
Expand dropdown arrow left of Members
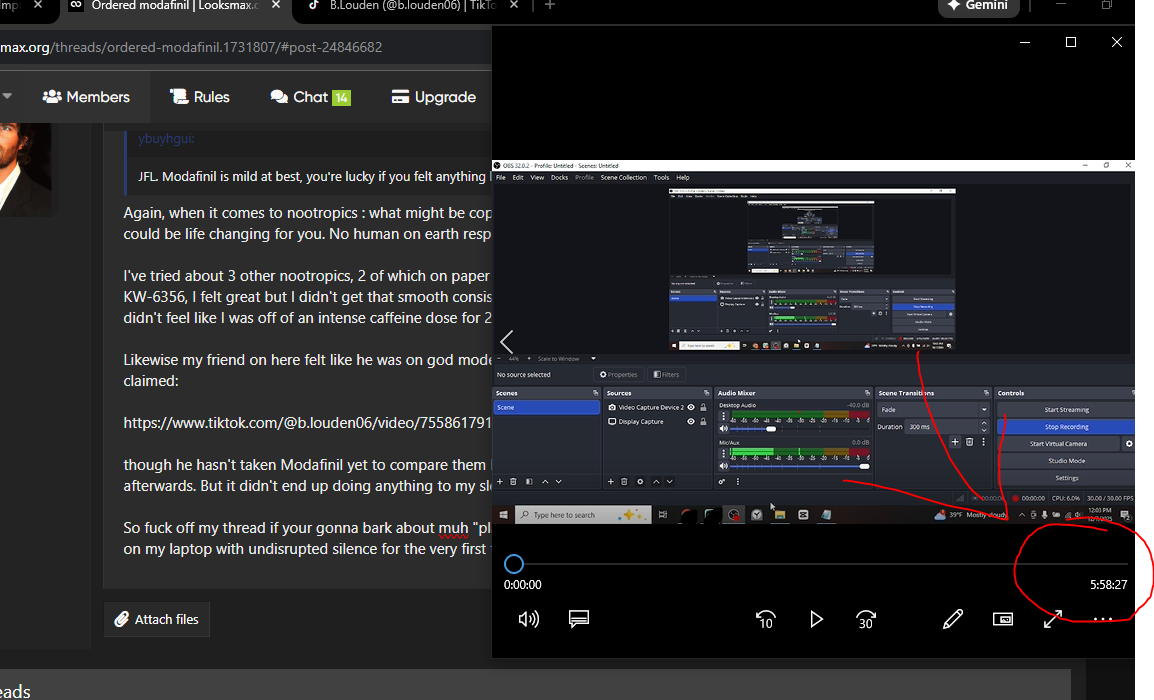pos(7,97)
